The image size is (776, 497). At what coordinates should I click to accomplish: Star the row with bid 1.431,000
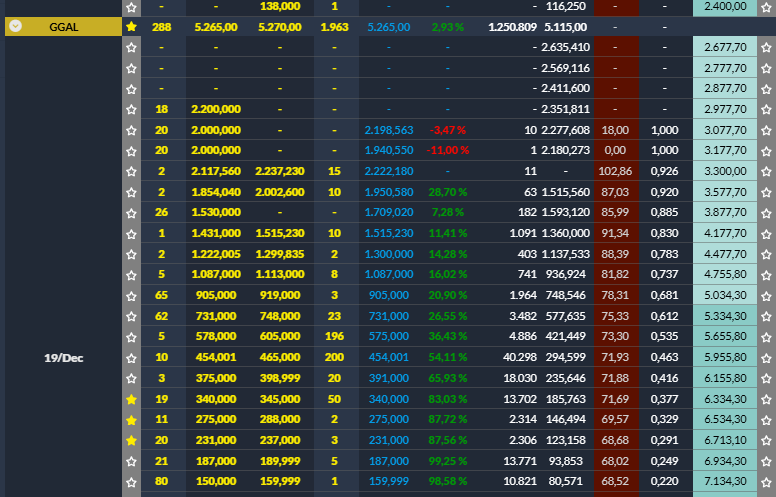click(131, 234)
